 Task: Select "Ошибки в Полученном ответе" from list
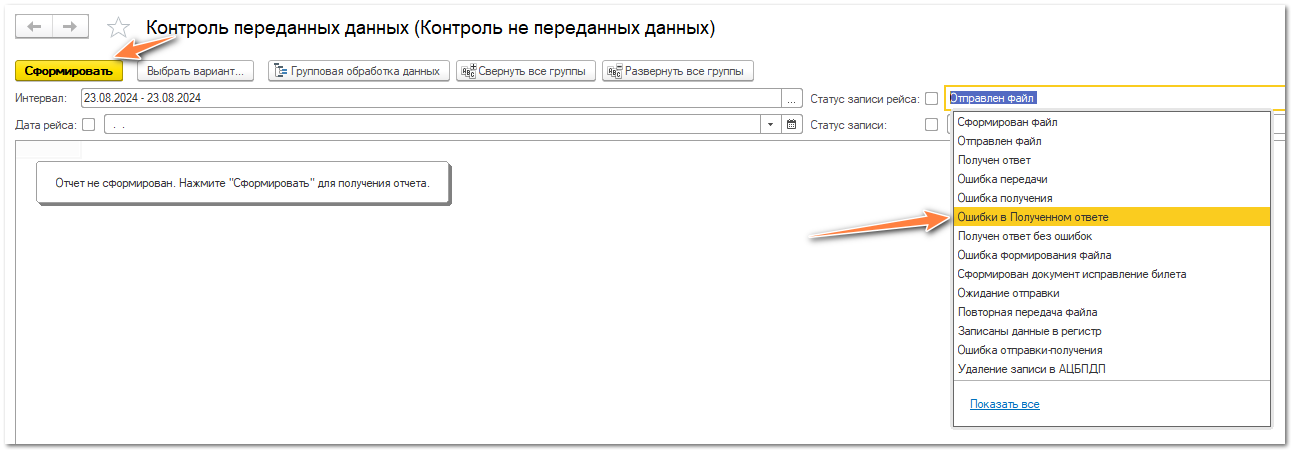pos(1033,217)
